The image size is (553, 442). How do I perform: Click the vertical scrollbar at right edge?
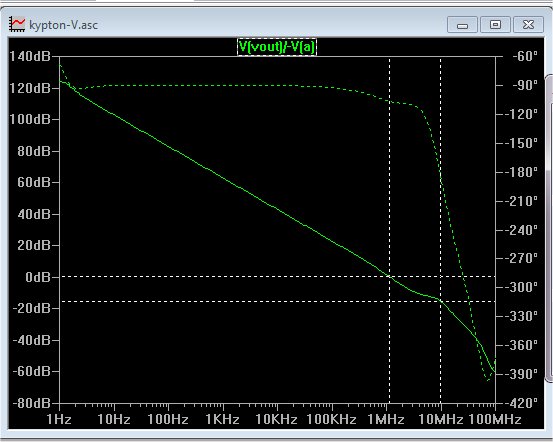[549, 228]
